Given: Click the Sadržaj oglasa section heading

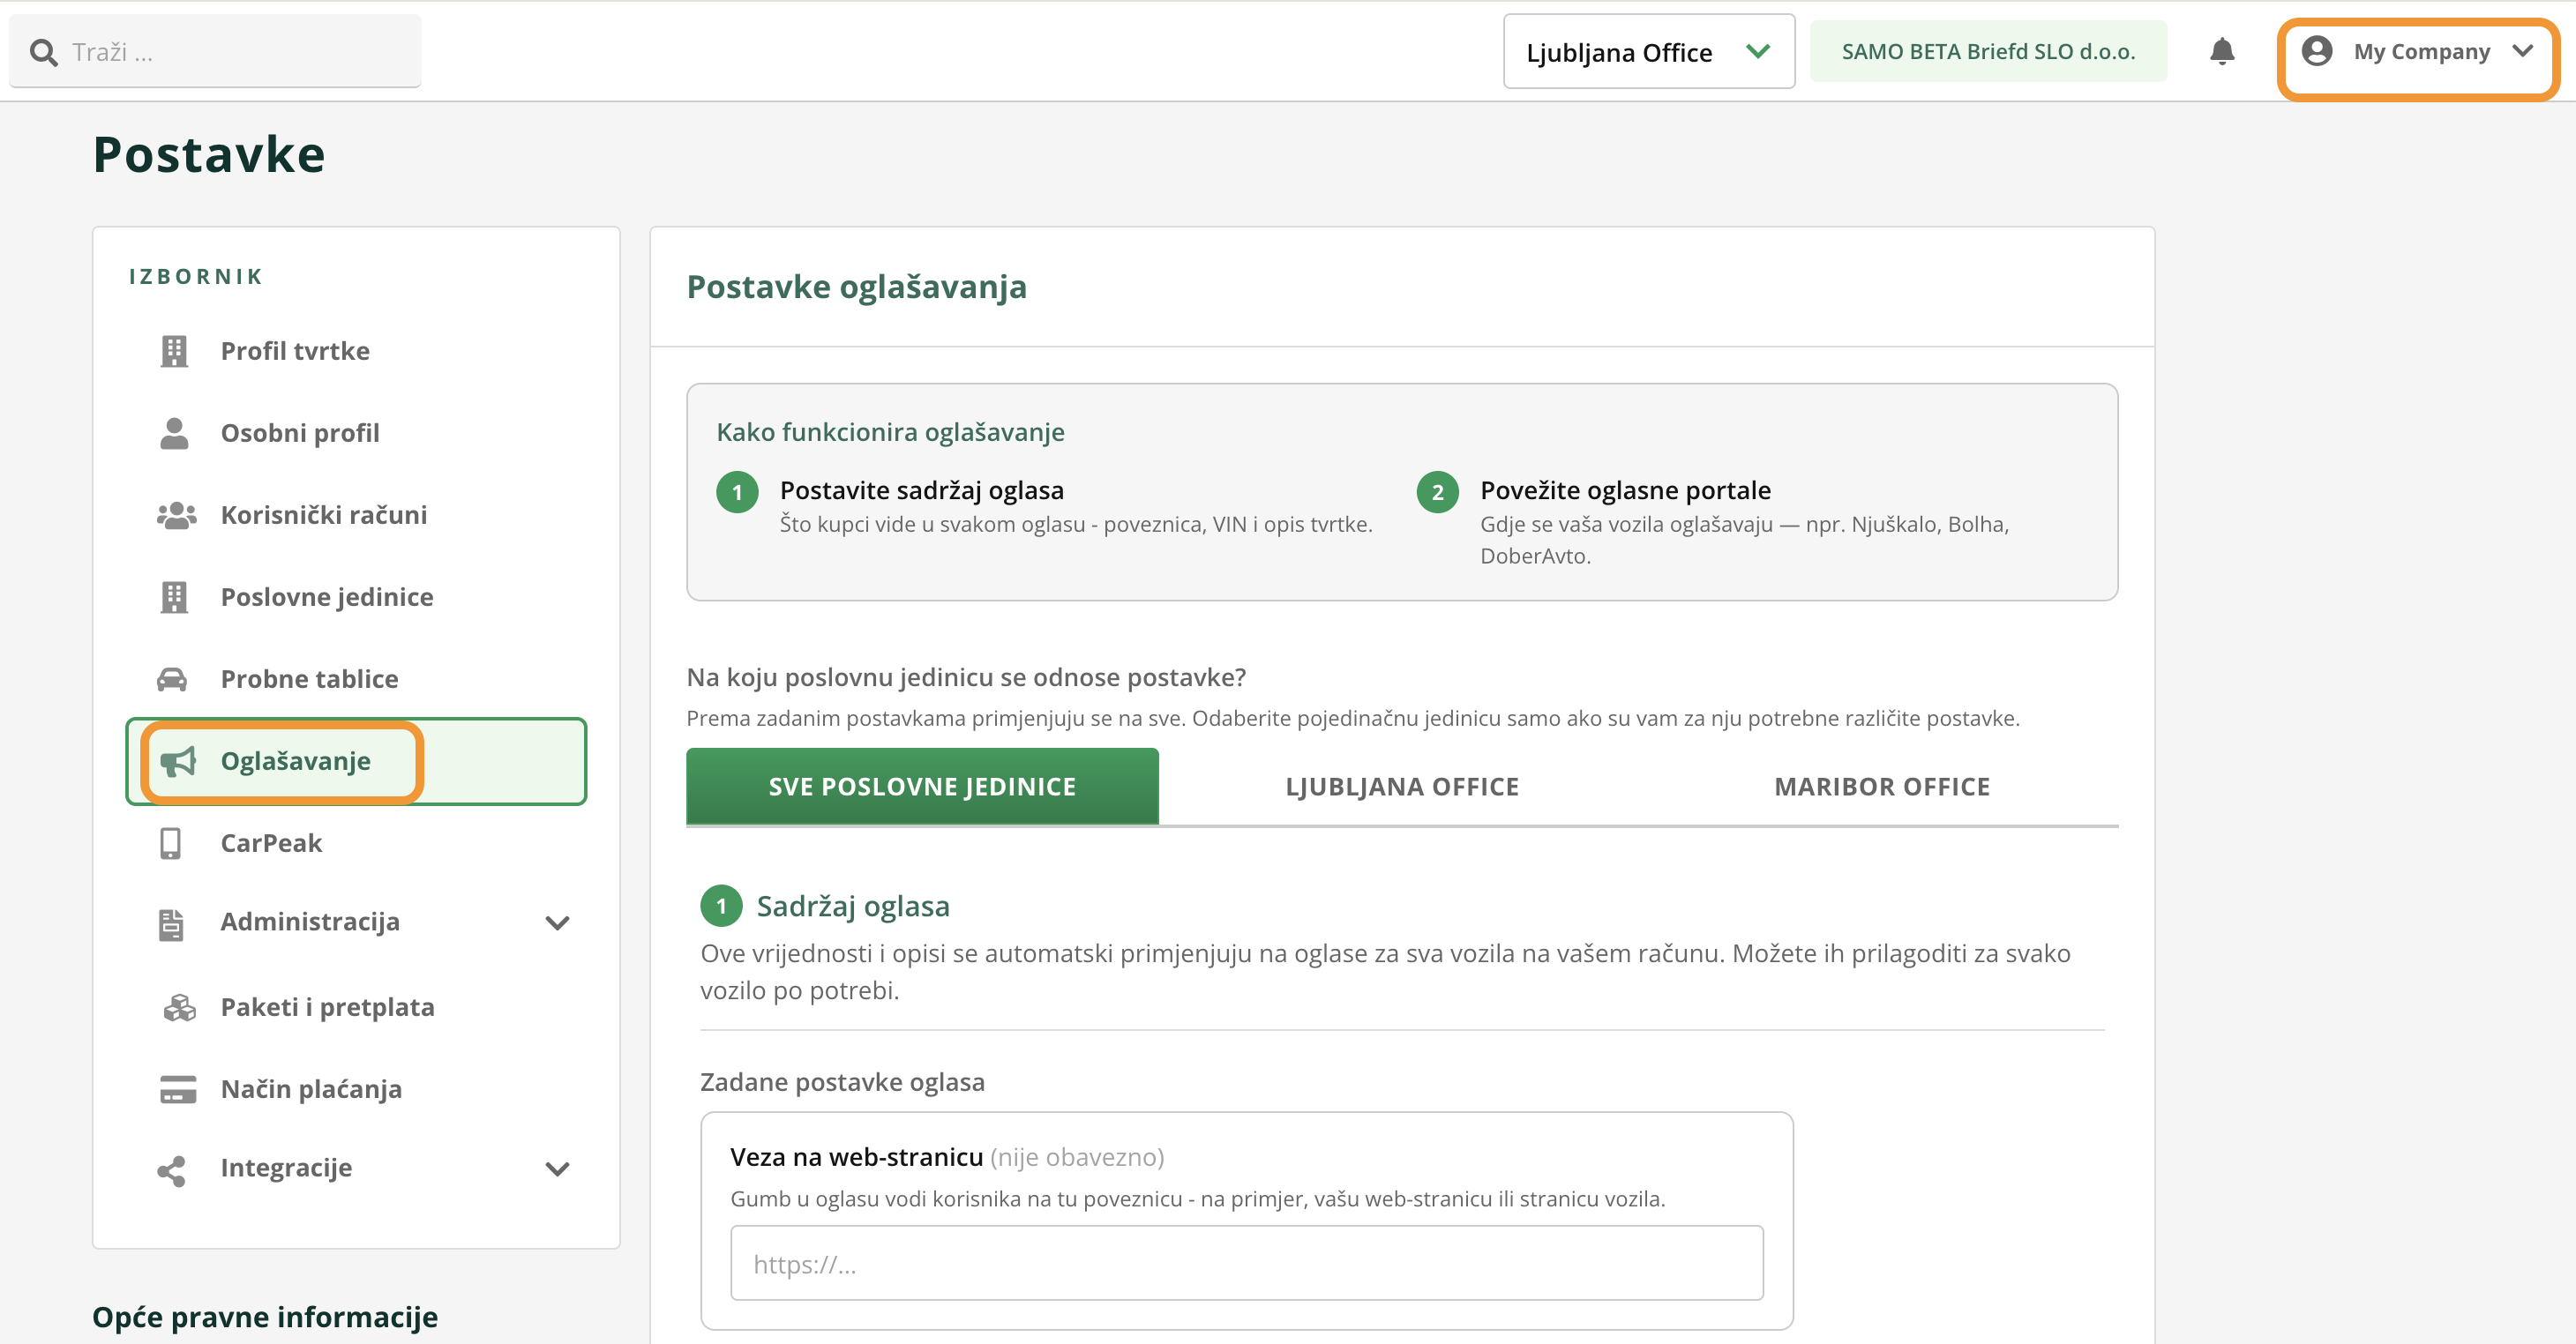Looking at the screenshot, I should [x=852, y=906].
